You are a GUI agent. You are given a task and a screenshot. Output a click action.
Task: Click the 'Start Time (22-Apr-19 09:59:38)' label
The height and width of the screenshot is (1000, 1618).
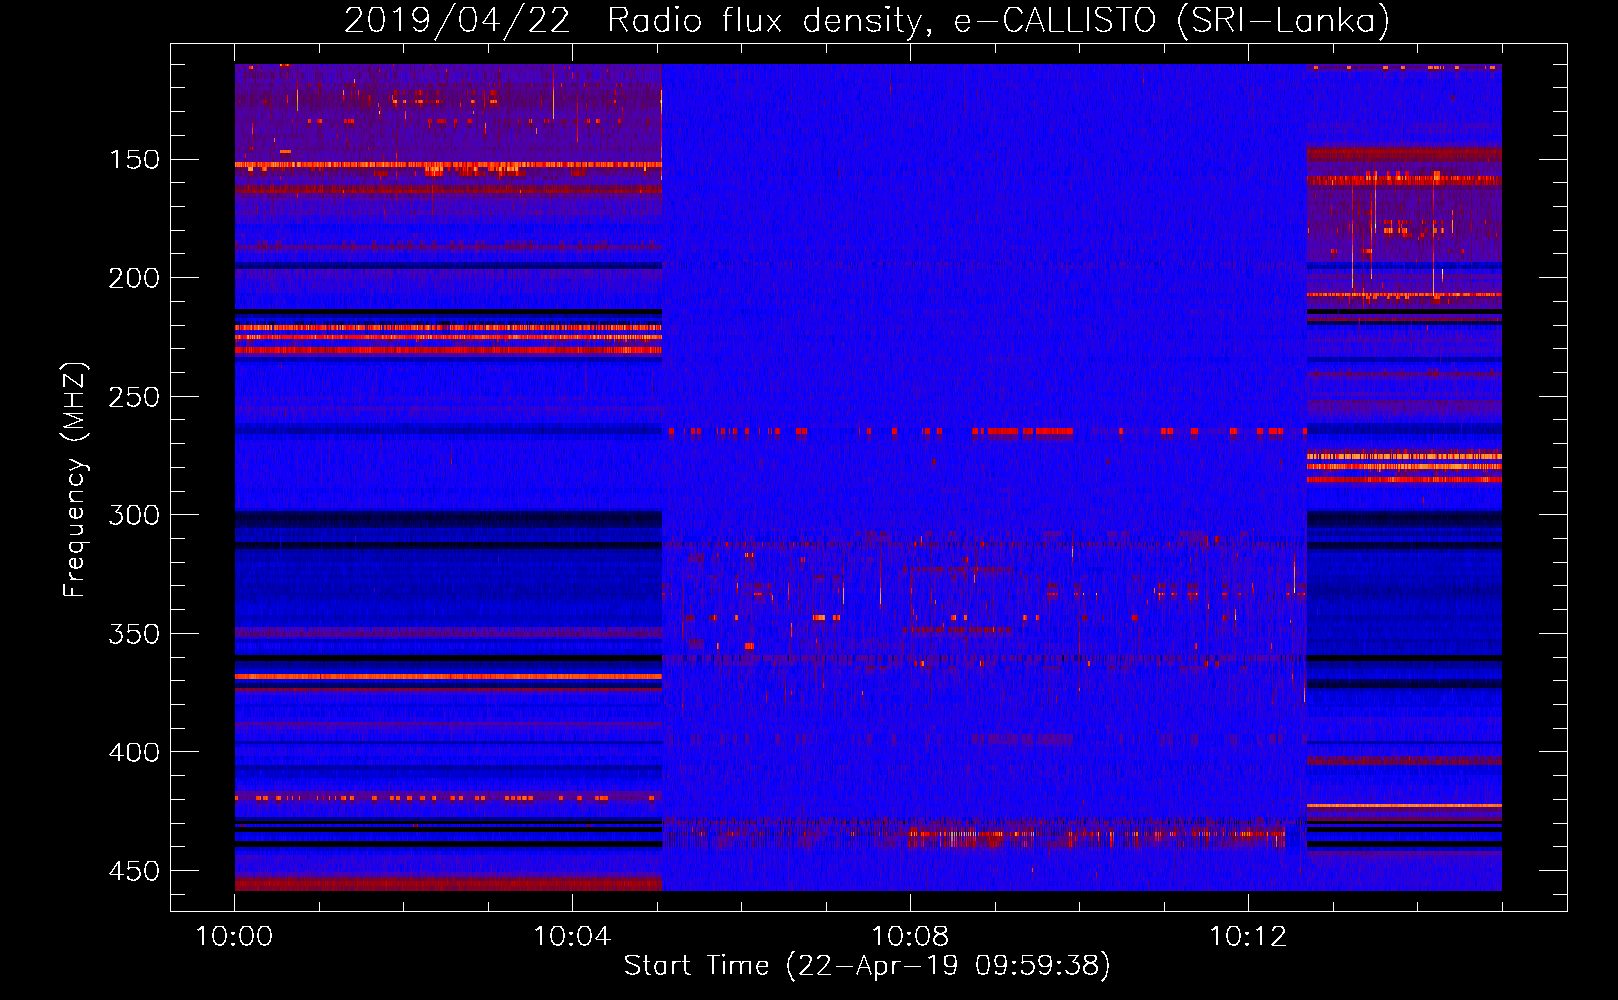point(867,966)
